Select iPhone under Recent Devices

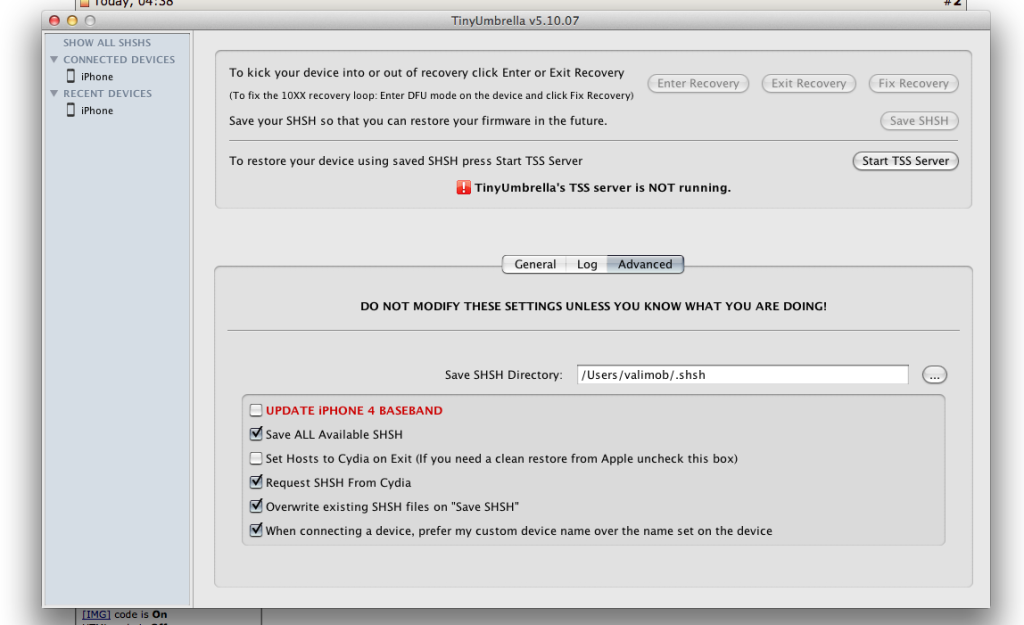97,110
